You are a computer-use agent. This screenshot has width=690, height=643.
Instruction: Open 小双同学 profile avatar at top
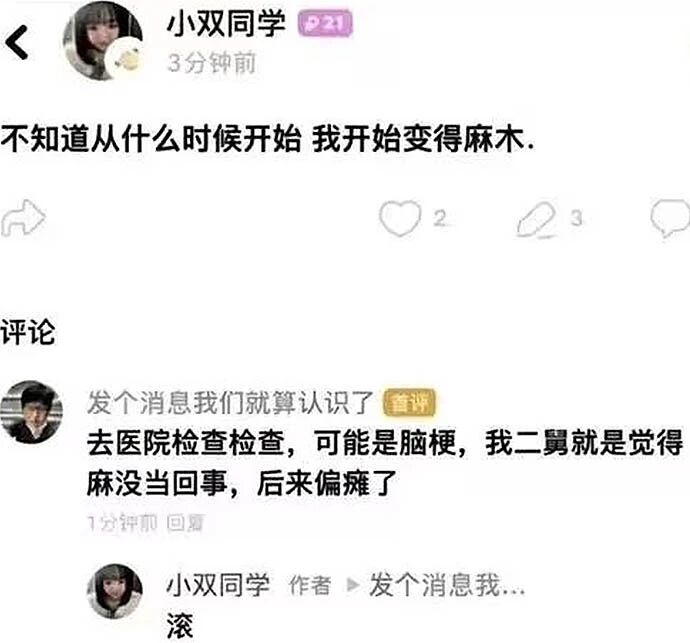103,41
